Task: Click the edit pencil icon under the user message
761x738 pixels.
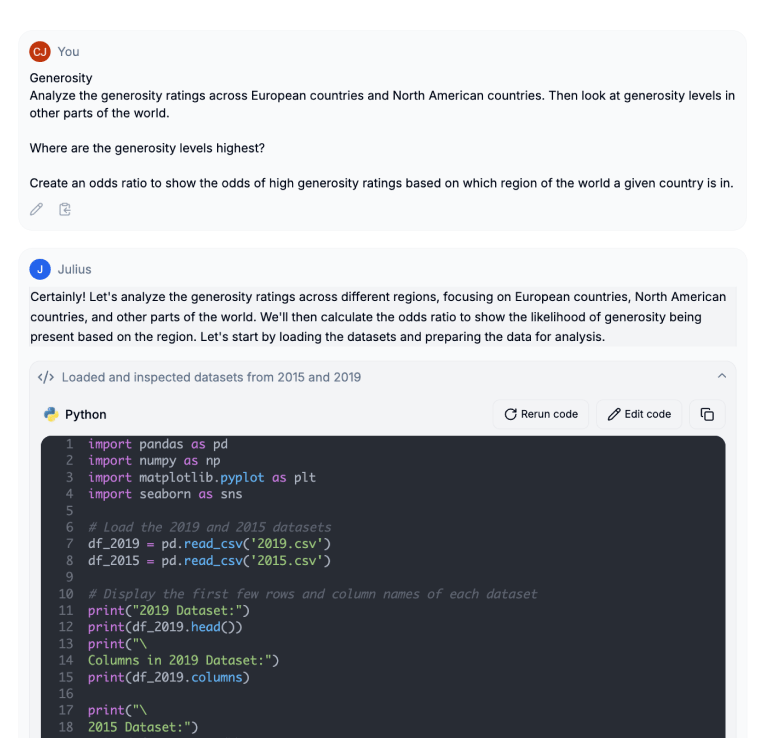Action: pyautogui.click(x=36, y=209)
